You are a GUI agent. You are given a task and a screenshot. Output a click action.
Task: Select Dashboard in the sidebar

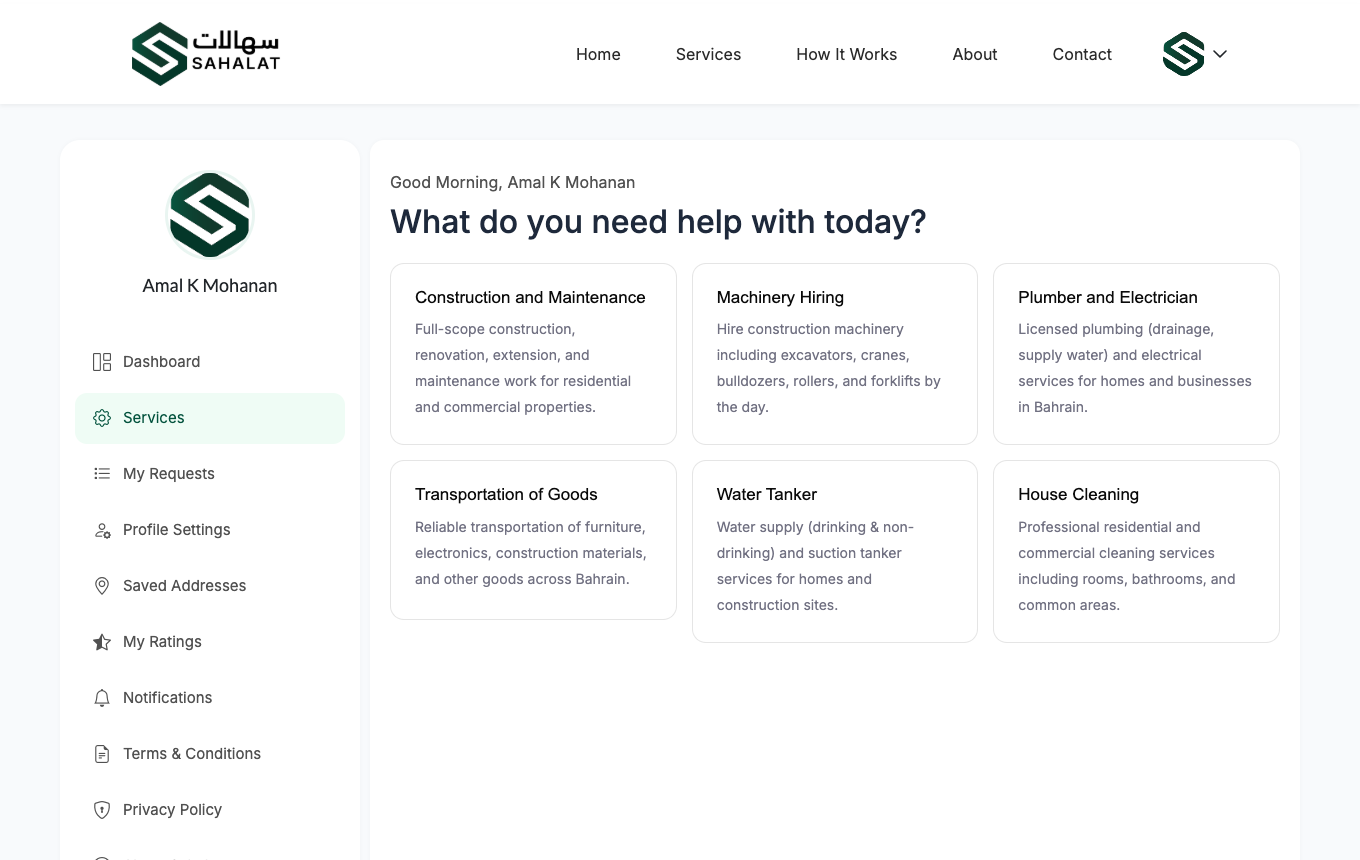pos(210,362)
